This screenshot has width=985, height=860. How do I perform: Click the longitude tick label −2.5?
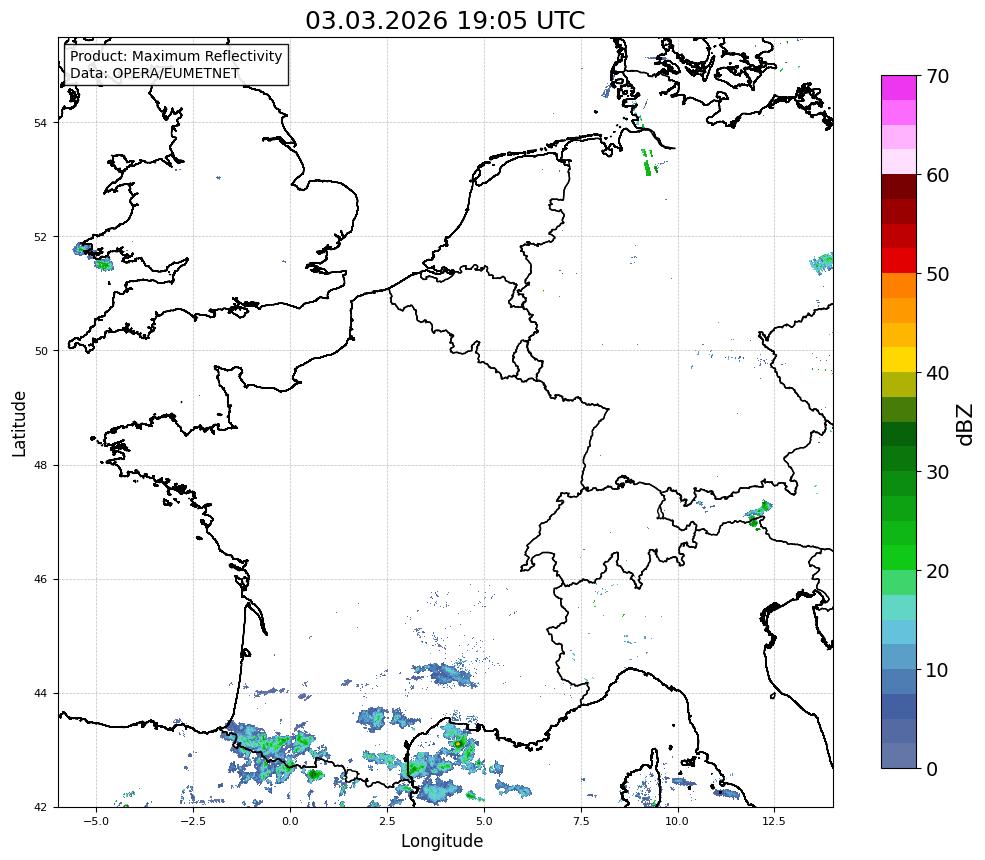point(193,821)
